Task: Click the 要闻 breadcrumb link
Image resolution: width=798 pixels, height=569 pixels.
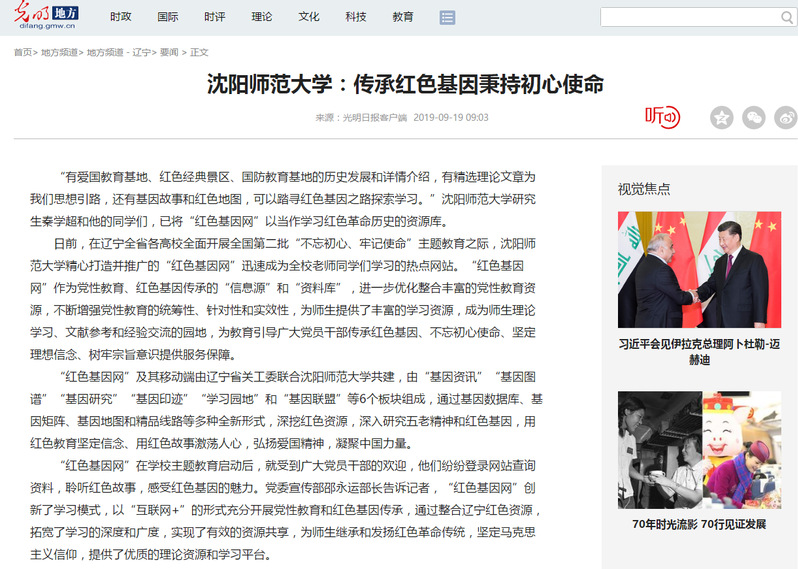Action: 169,52
